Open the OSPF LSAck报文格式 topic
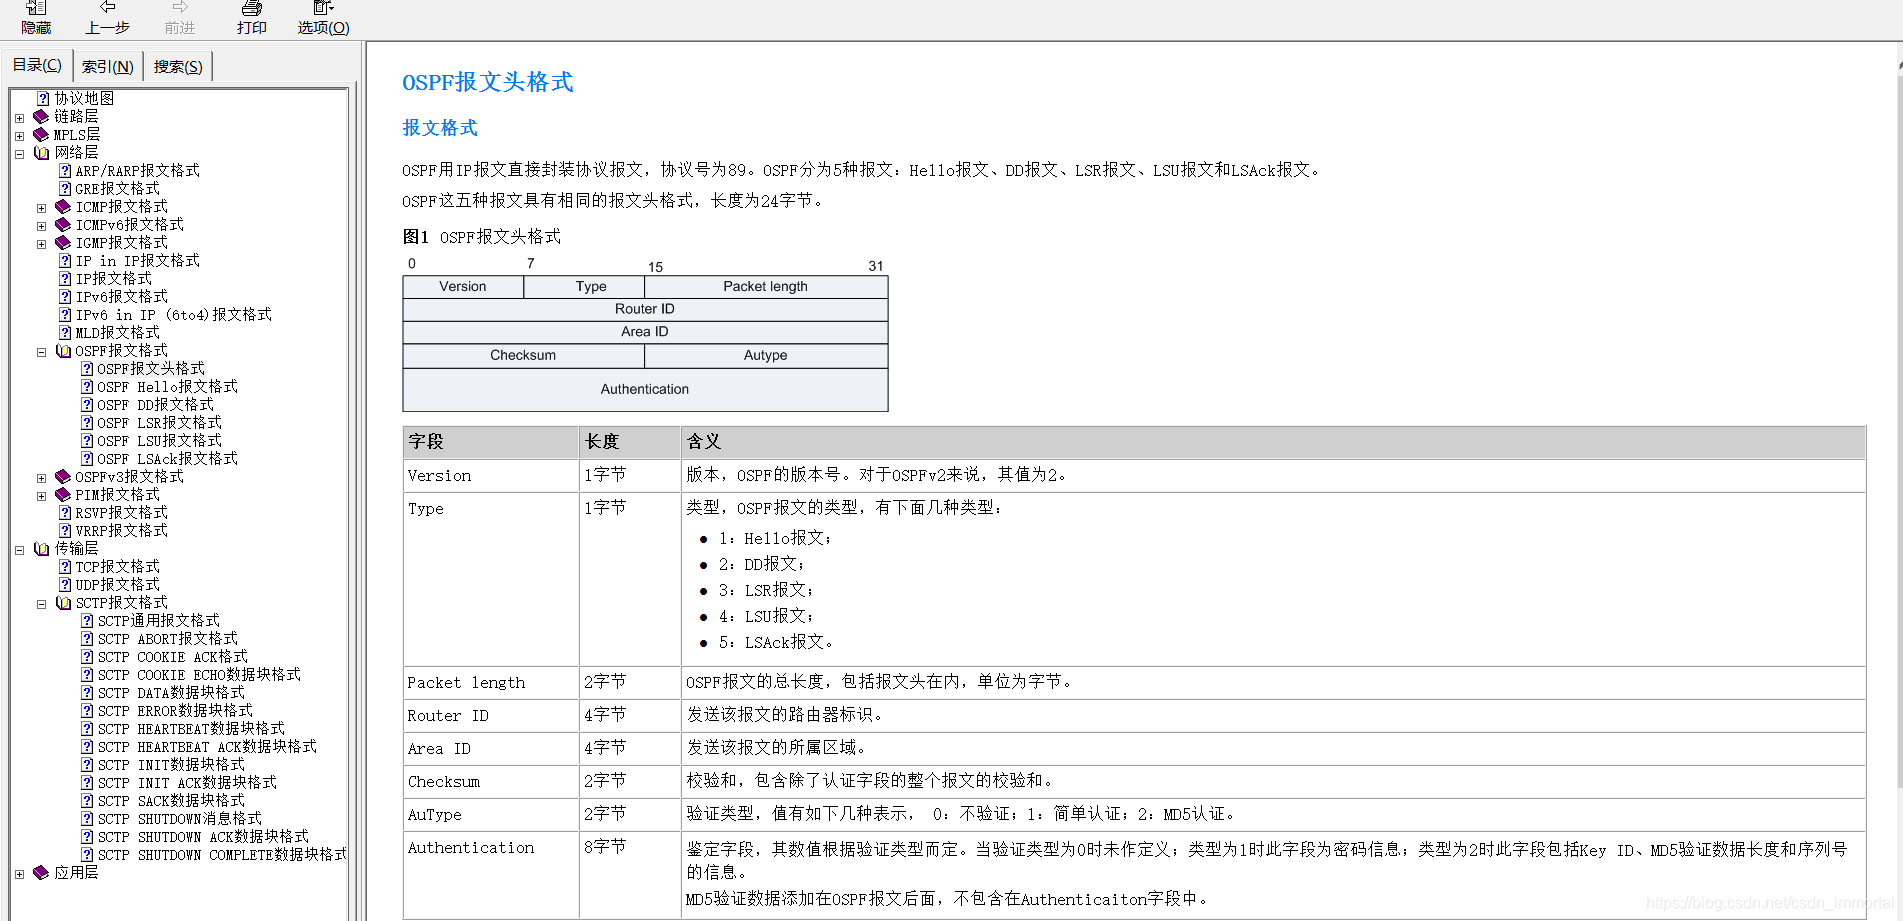Image resolution: width=1903 pixels, height=921 pixels. point(167,459)
